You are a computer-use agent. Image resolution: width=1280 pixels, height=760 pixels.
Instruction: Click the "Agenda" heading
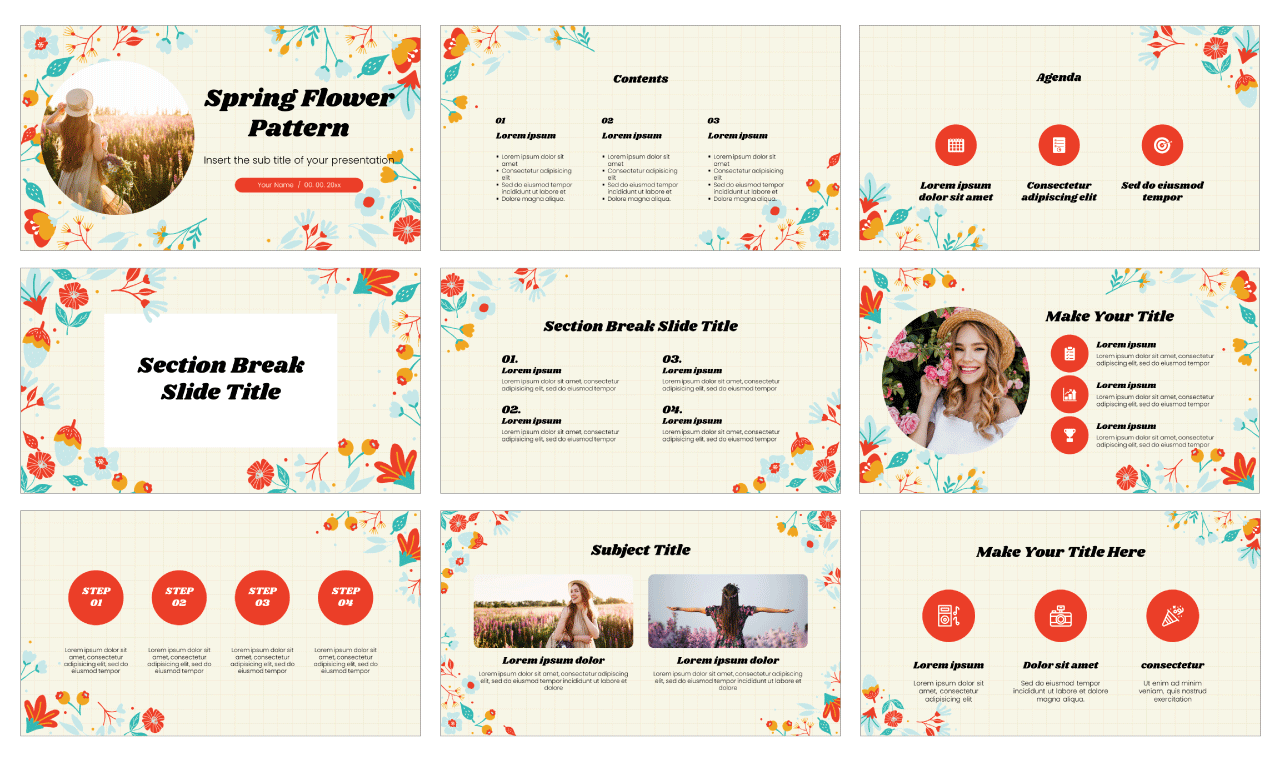(1059, 77)
